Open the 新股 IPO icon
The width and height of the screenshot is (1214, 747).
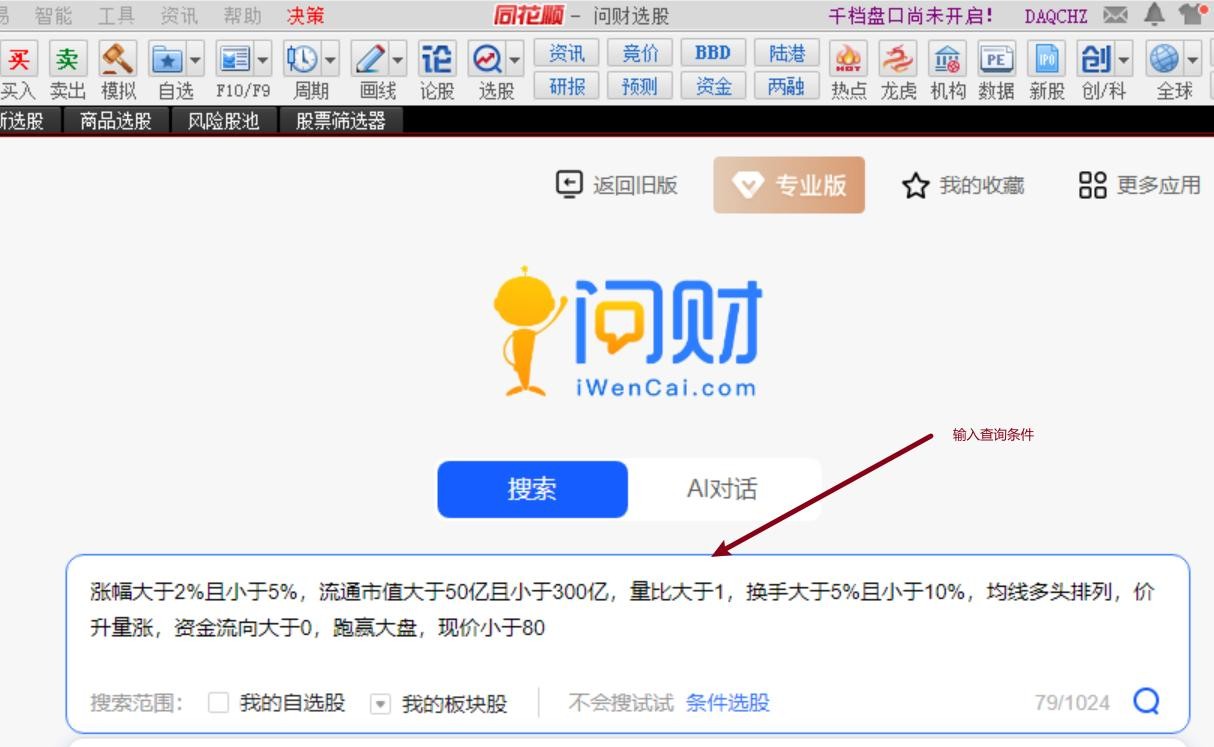click(x=1046, y=61)
